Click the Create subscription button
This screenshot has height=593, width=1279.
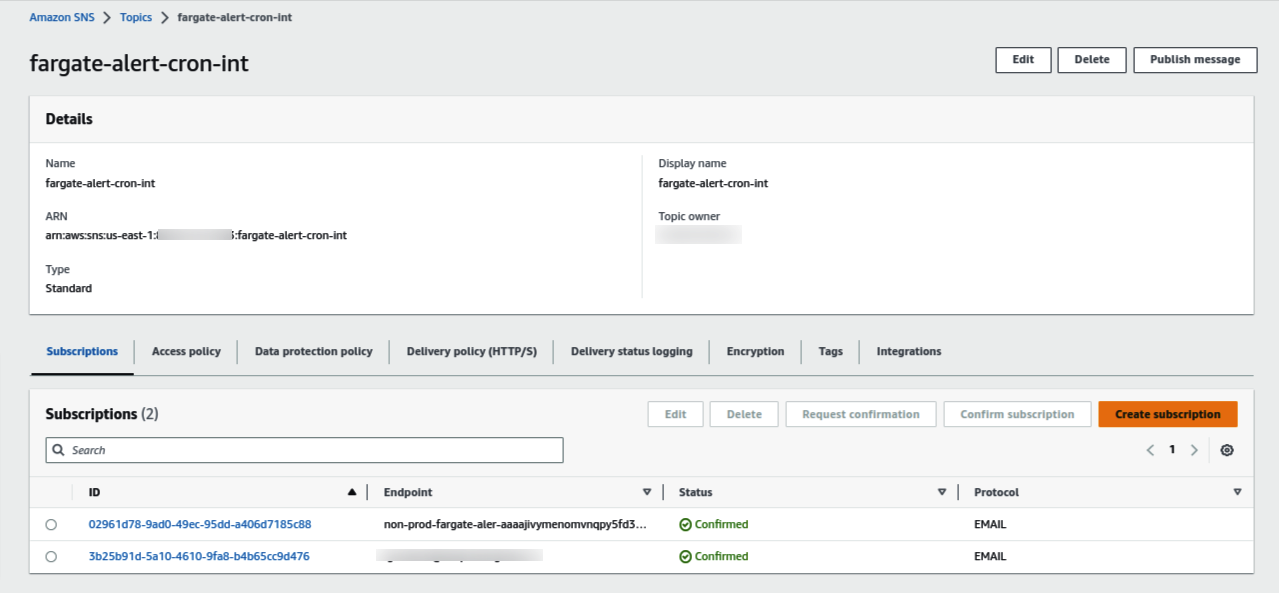point(1167,413)
